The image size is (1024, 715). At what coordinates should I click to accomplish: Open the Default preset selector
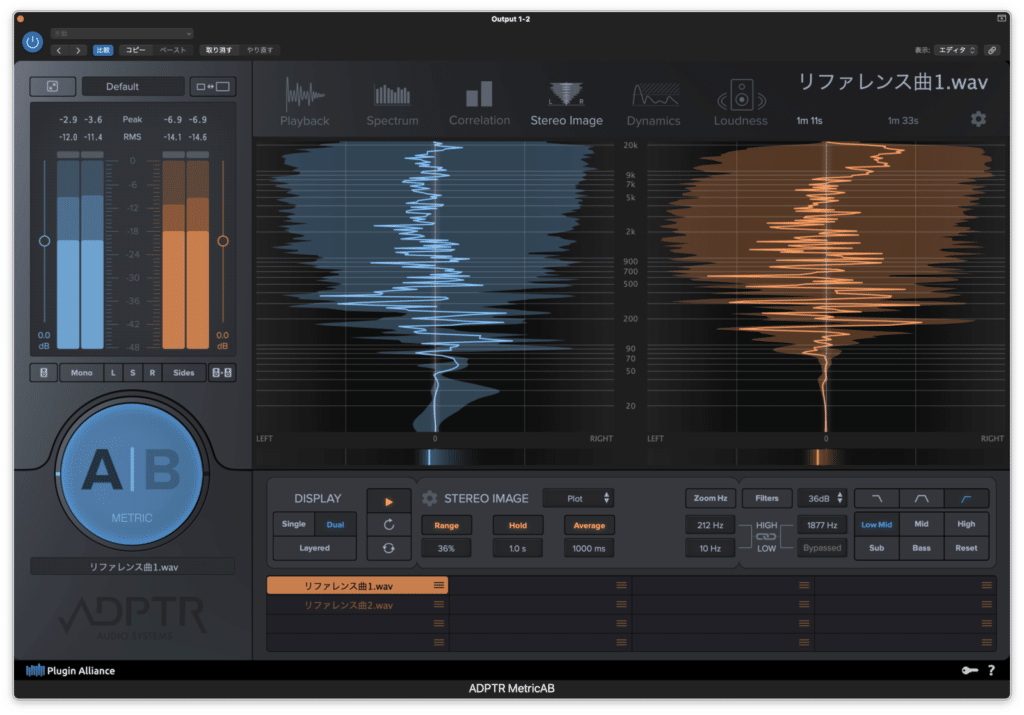(133, 86)
